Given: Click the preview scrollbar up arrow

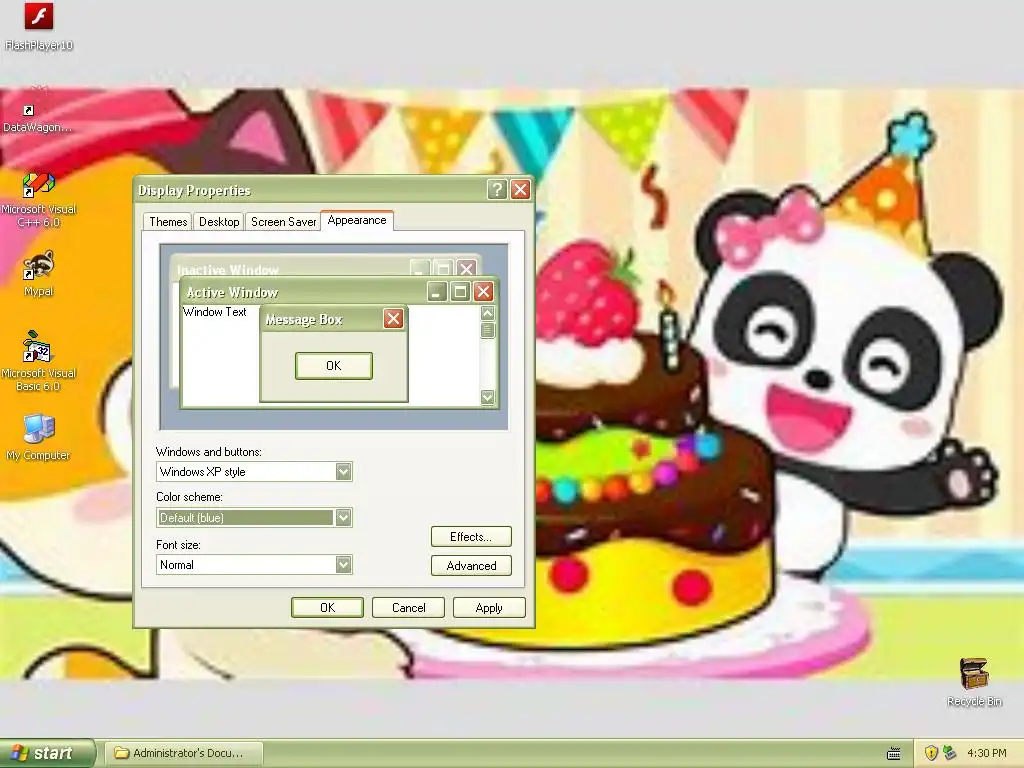Looking at the screenshot, I should click(x=487, y=313).
